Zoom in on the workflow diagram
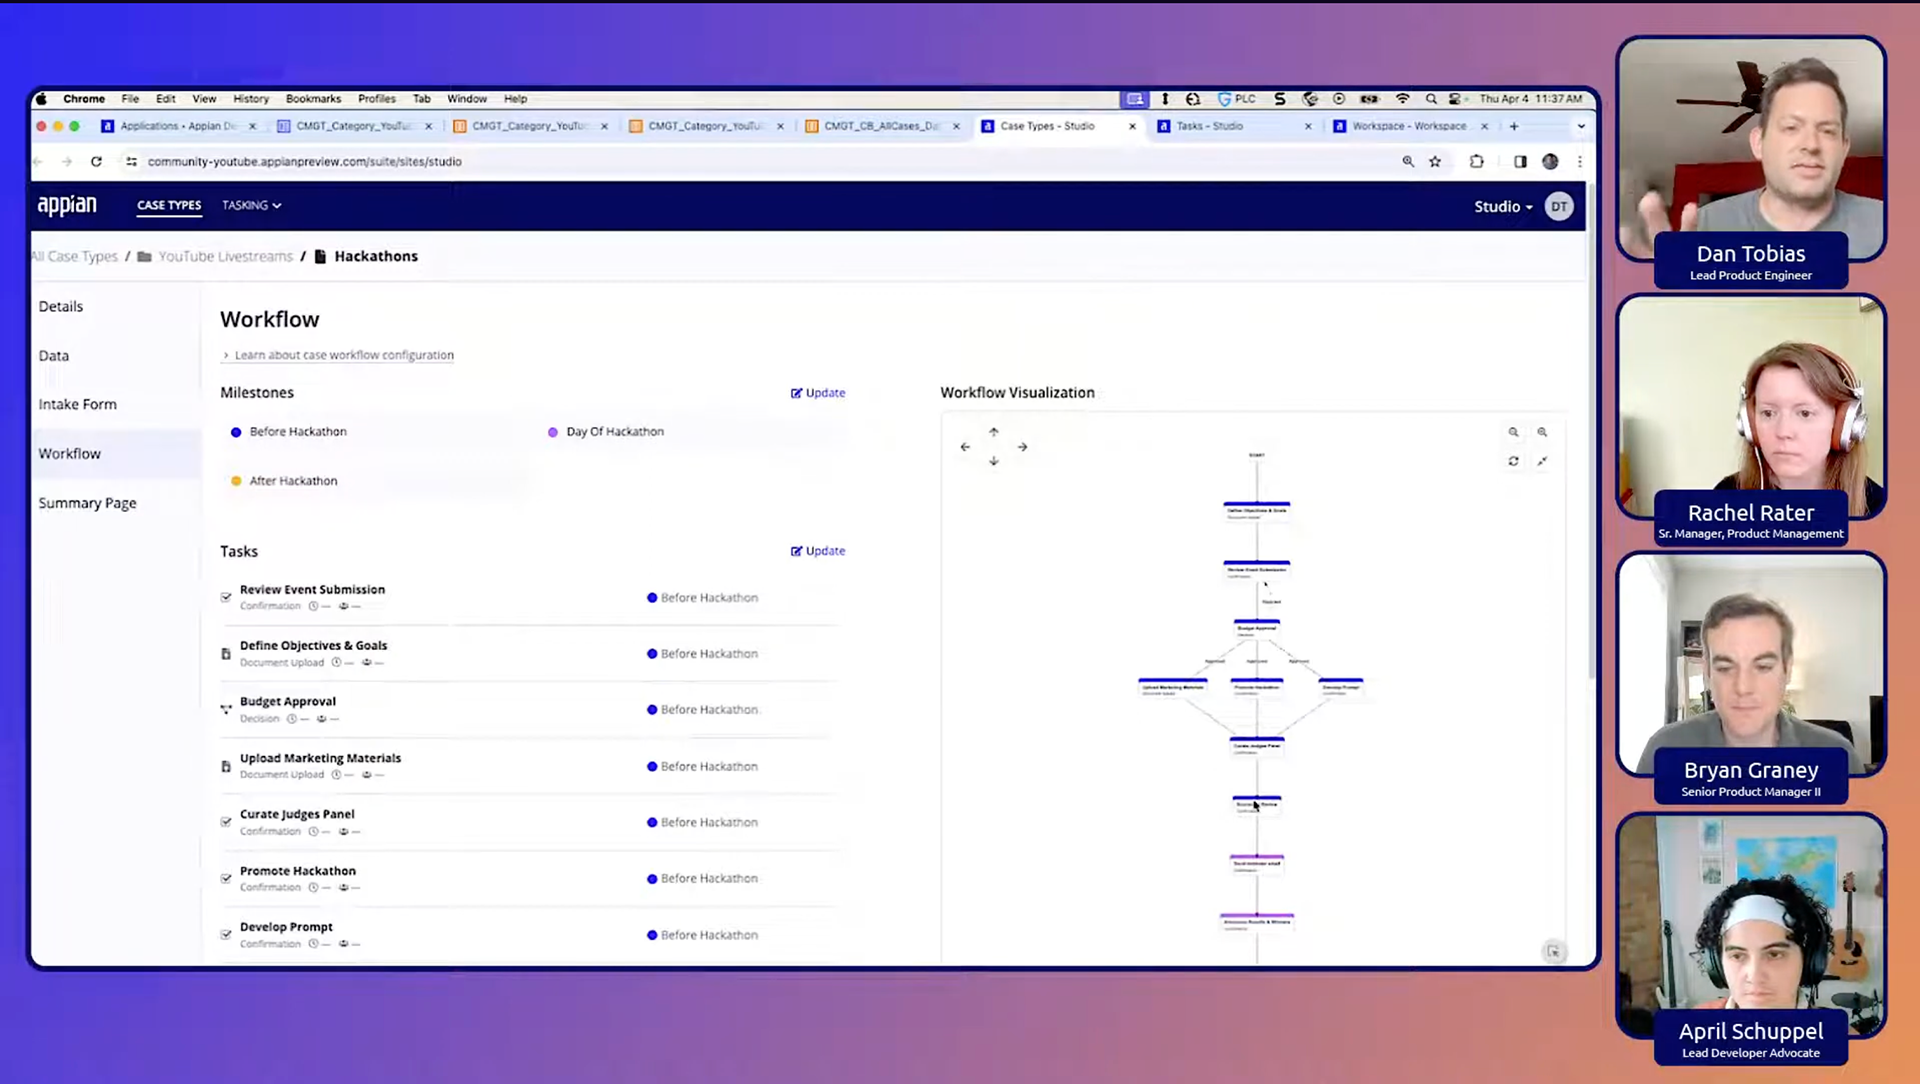The height and width of the screenshot is (1084, 1920). pyautogui.click(x=1542, y=432)
